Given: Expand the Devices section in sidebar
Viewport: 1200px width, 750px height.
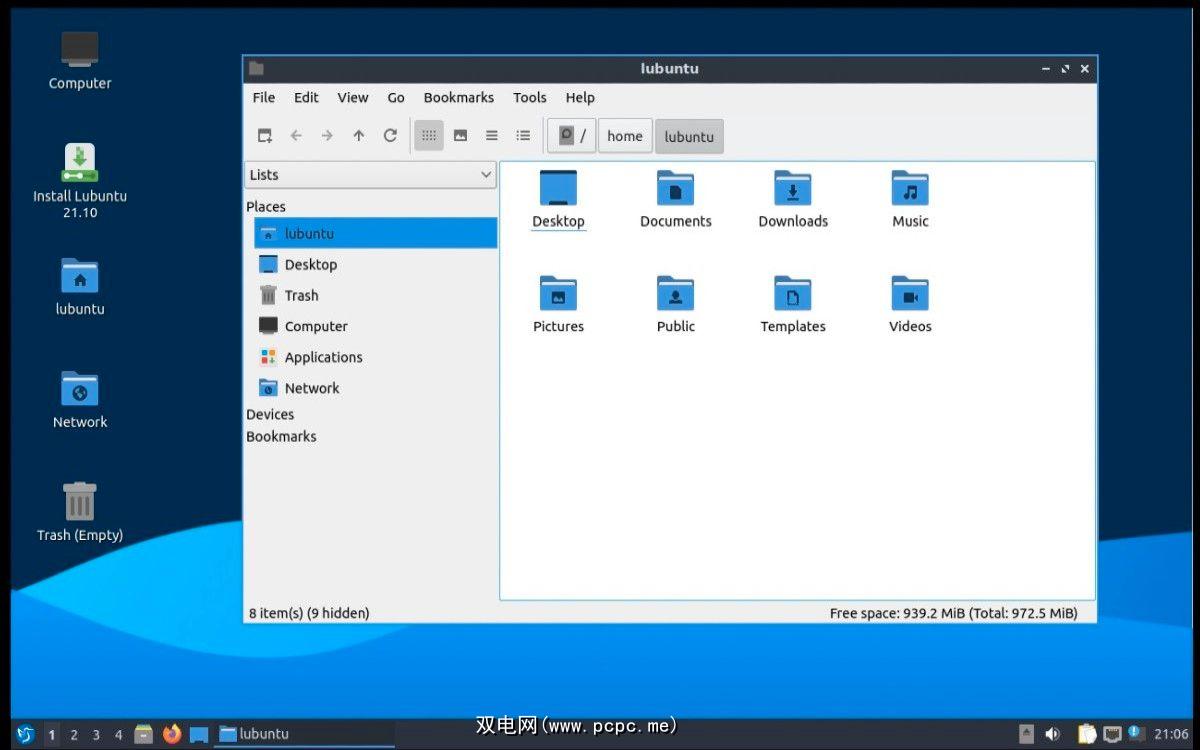Looking at the screenshot, I should (270, 414).
